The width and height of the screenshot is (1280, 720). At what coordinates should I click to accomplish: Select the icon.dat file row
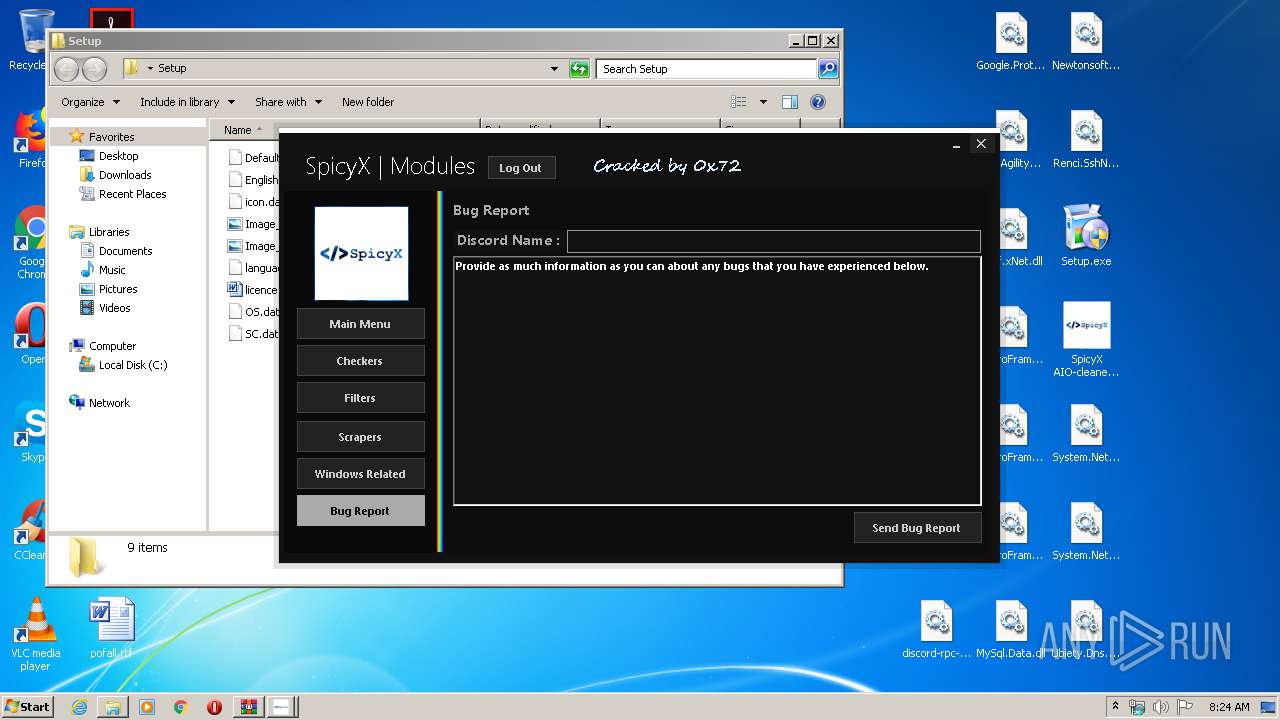pos(254,202)
